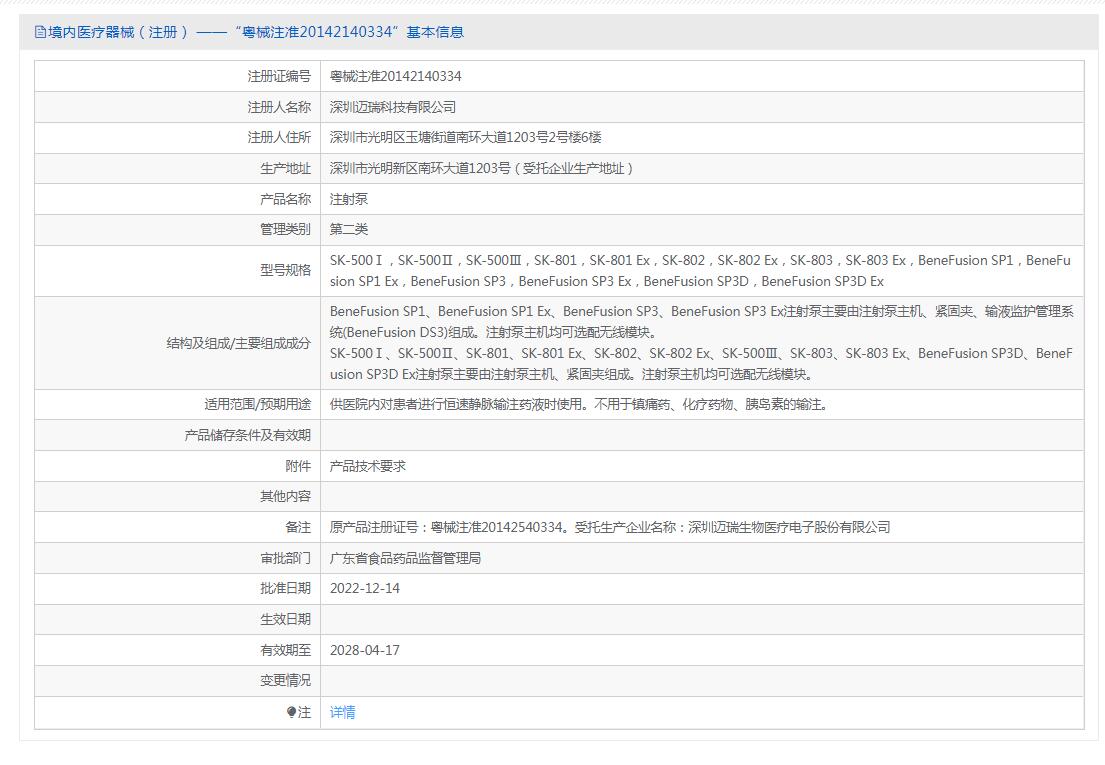
Task: Click registration number 粤械注准20142140334 in the table
Action: [395, 76]
